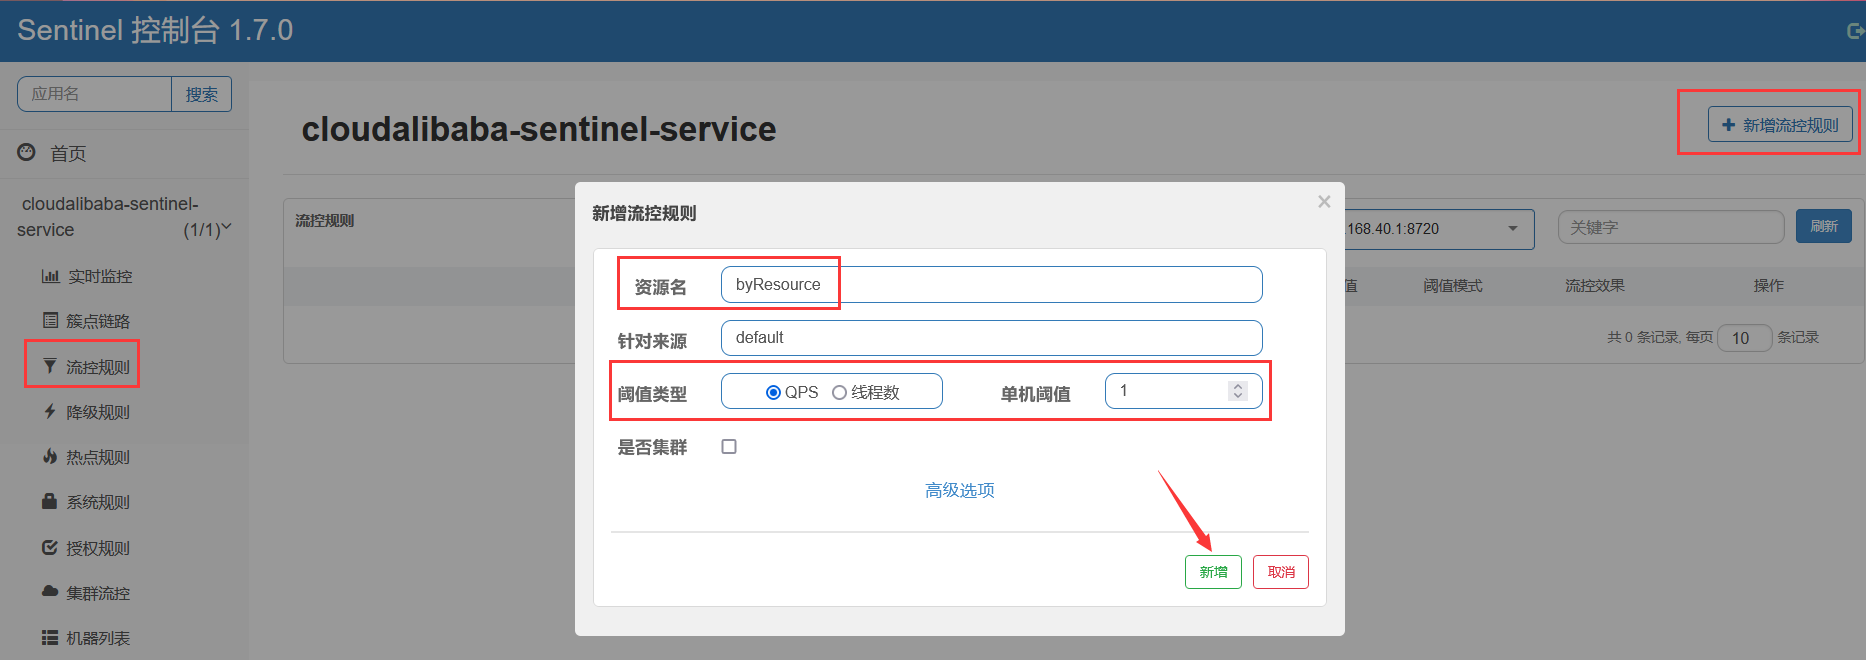Select the 线程数 radio option
1866x660 pixels.
pyautogui.click(x=839, y=392)
